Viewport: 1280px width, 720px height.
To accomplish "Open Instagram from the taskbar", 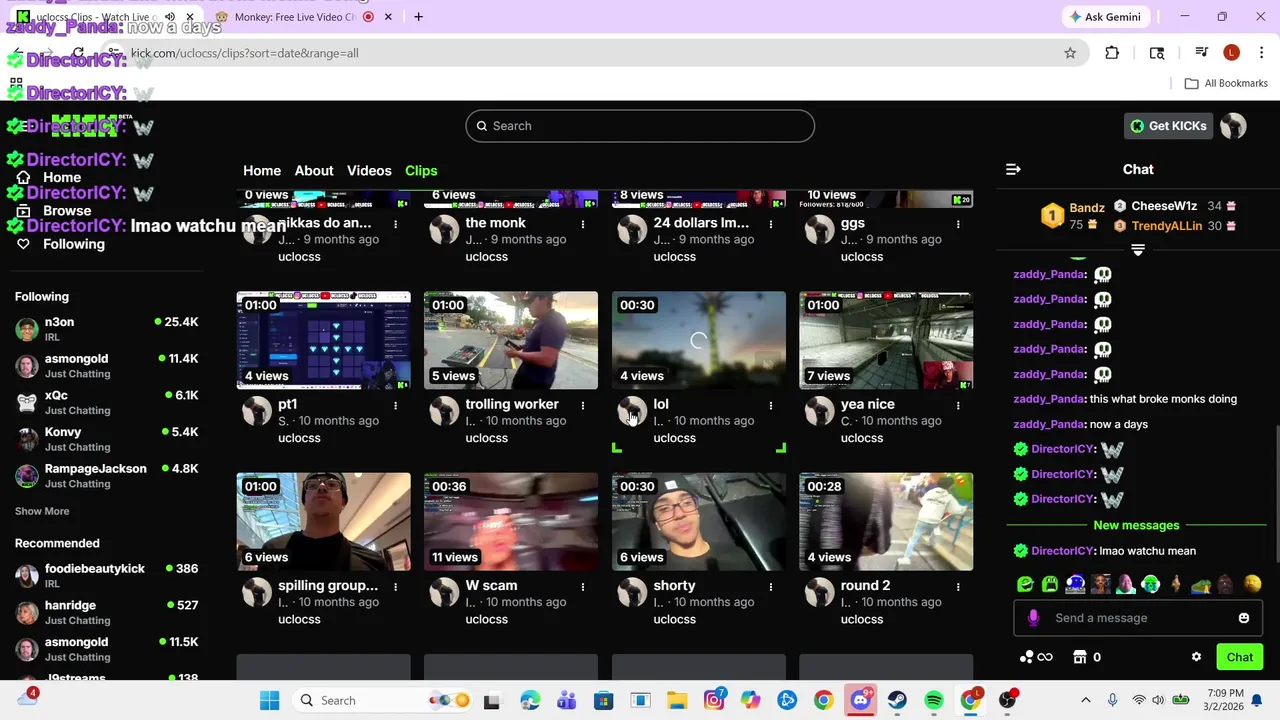I will tap(714, 700).
